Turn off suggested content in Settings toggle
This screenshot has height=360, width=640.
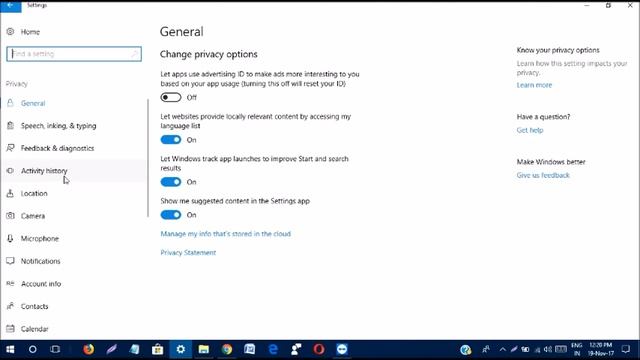coord(171,215)
